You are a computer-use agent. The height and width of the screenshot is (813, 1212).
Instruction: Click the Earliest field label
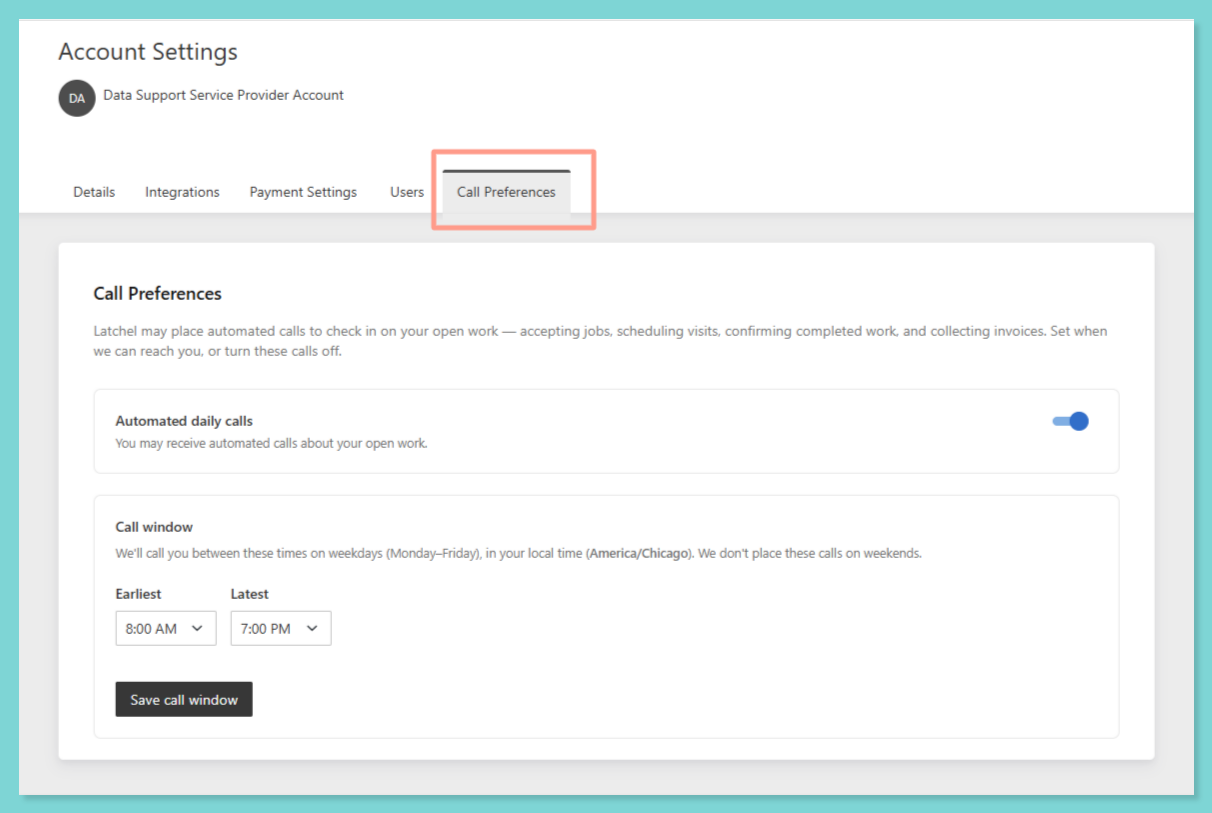[x=139, y=594]
